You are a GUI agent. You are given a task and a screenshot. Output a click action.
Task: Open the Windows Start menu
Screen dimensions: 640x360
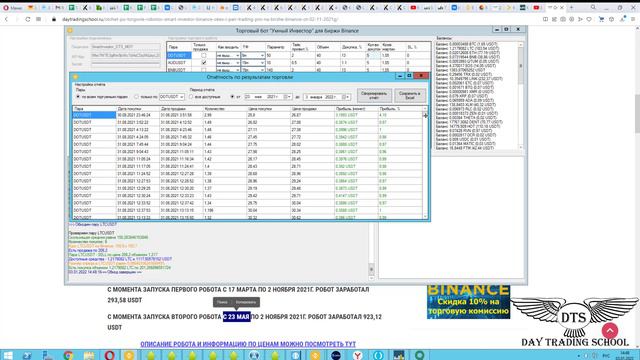click(x=8, y=355)
